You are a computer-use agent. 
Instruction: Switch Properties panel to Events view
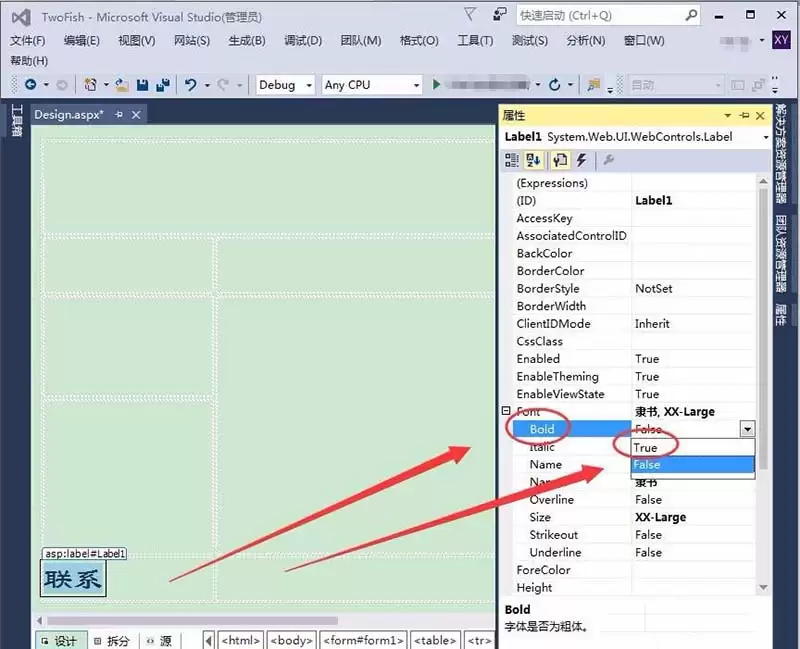583,163
